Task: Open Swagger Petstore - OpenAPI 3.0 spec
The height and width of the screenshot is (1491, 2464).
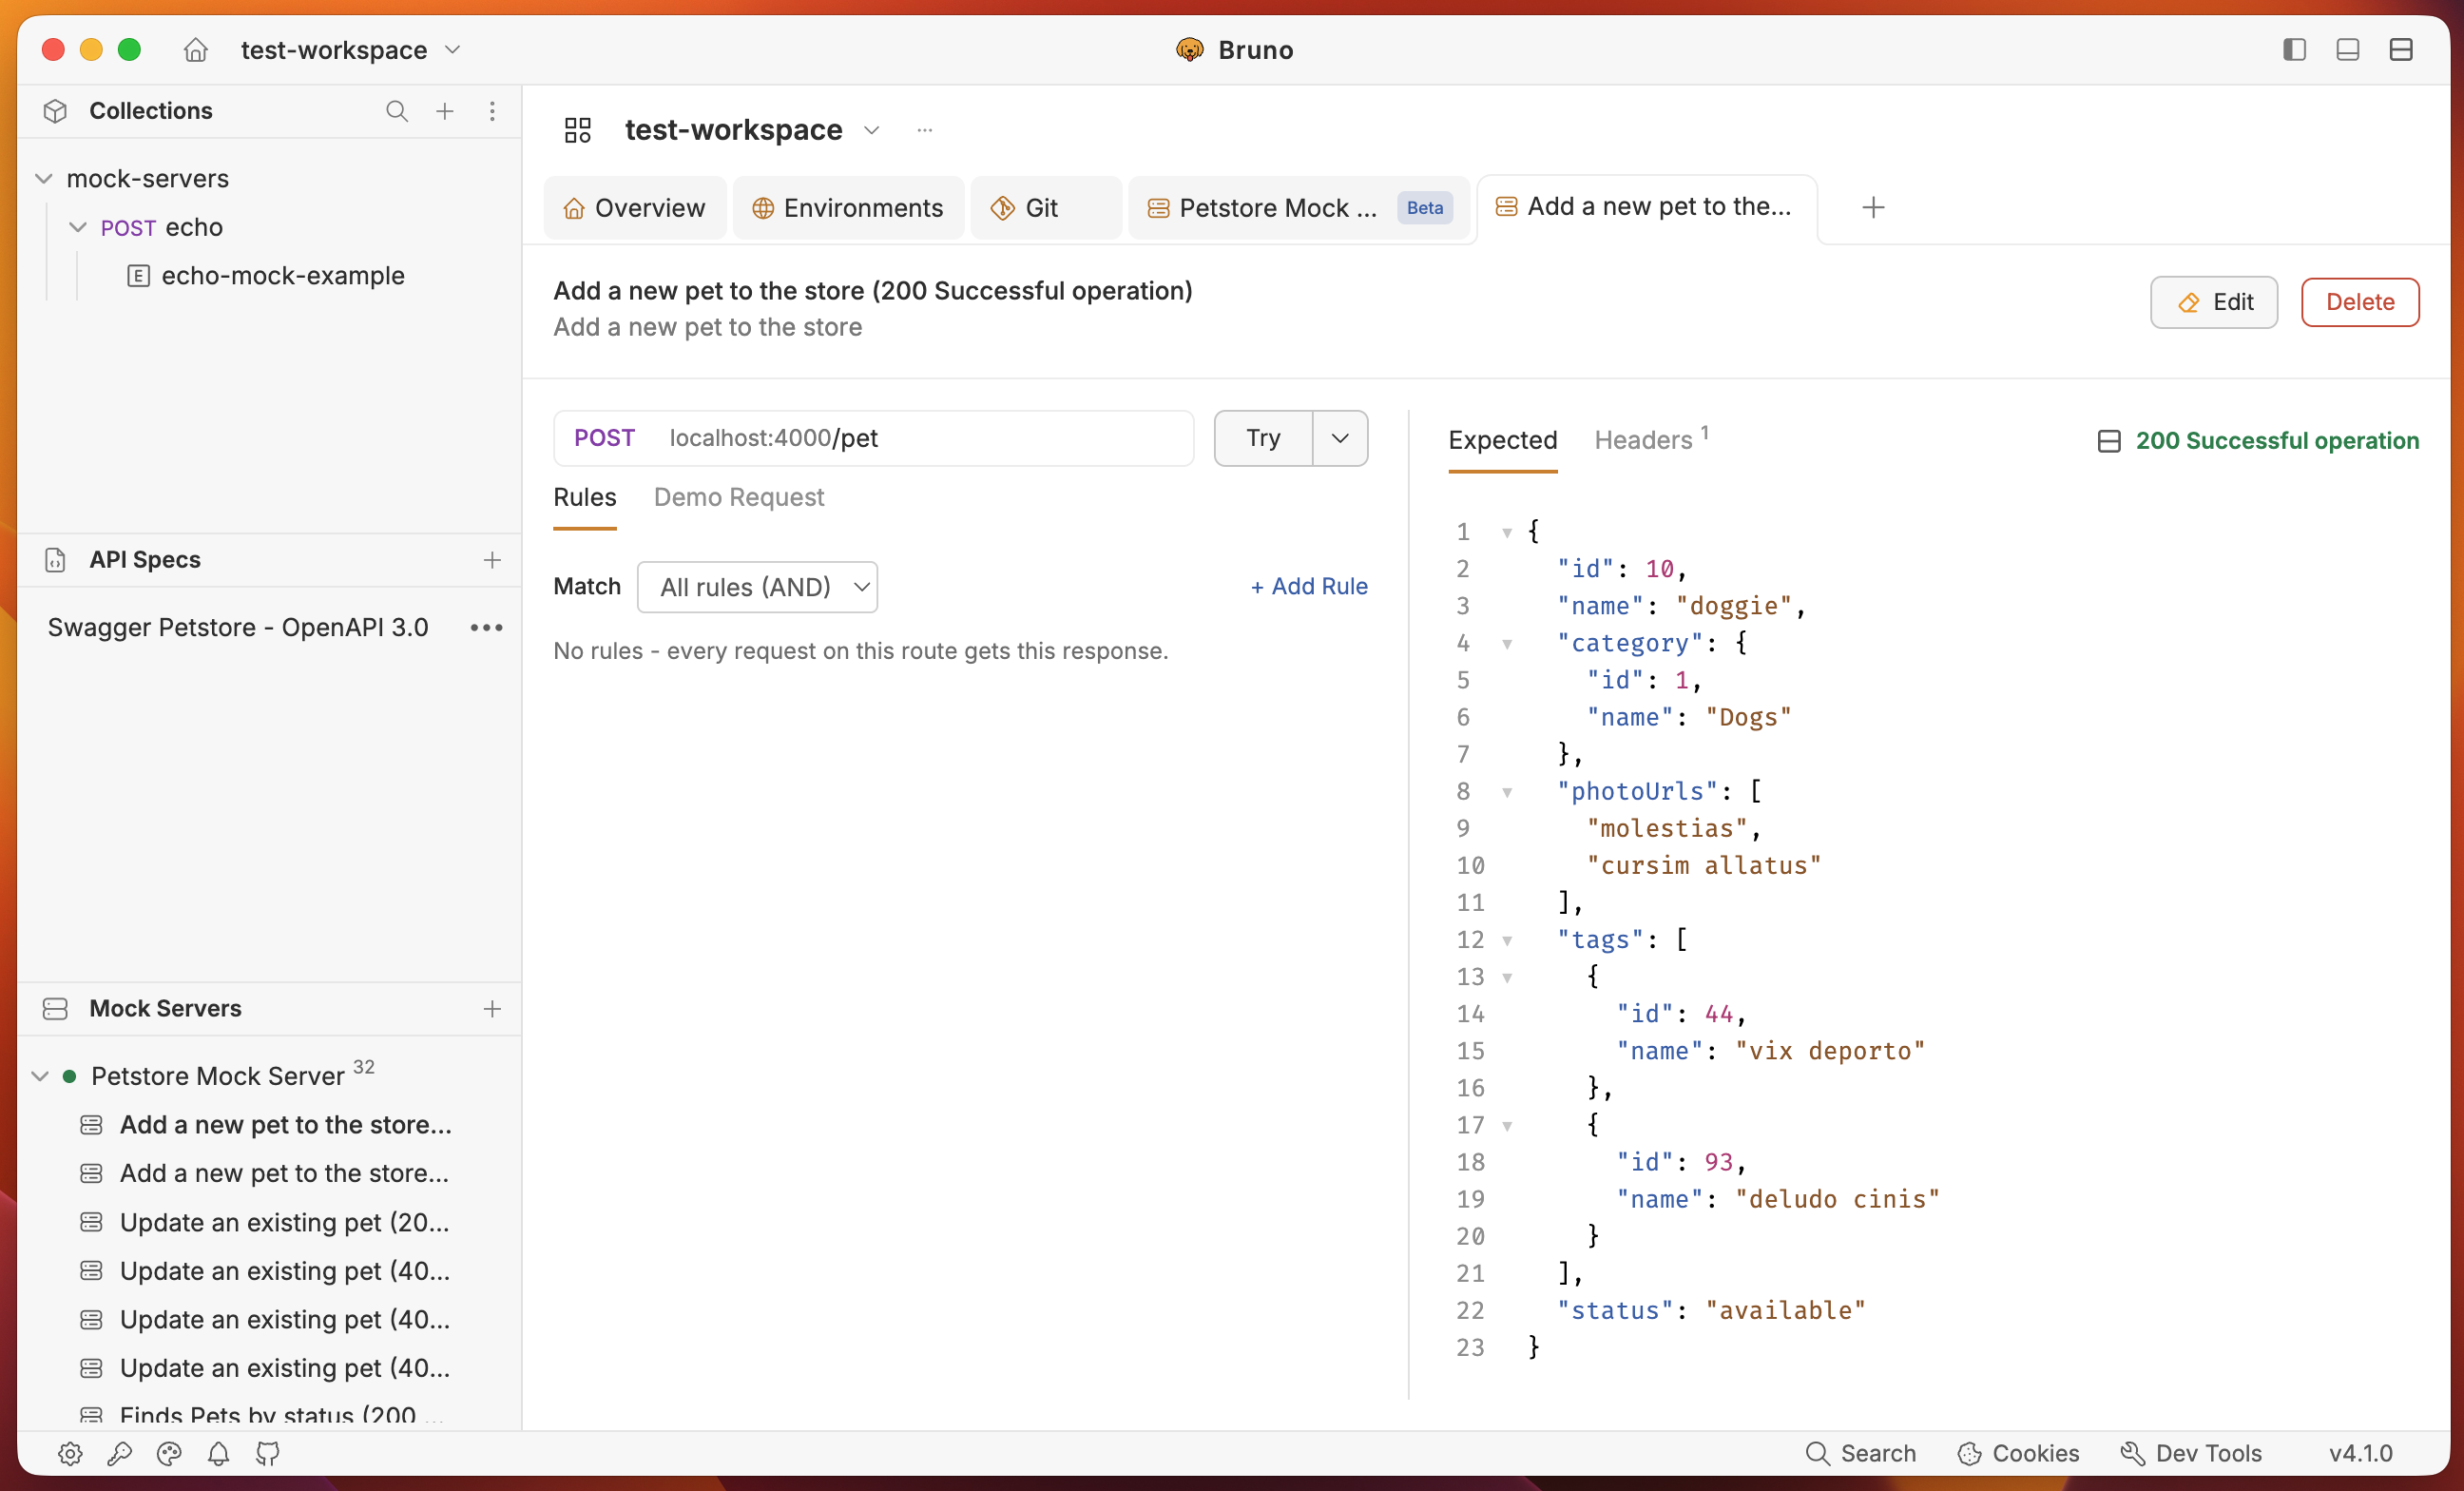Action: [238, 628]
